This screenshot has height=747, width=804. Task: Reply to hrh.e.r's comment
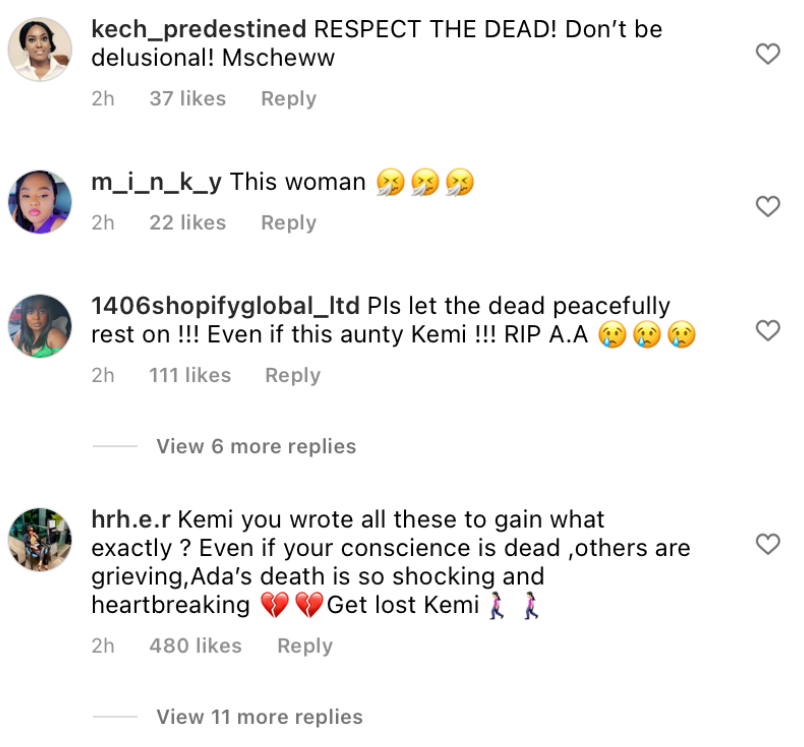pyautogui.click(x=304, y=646)
